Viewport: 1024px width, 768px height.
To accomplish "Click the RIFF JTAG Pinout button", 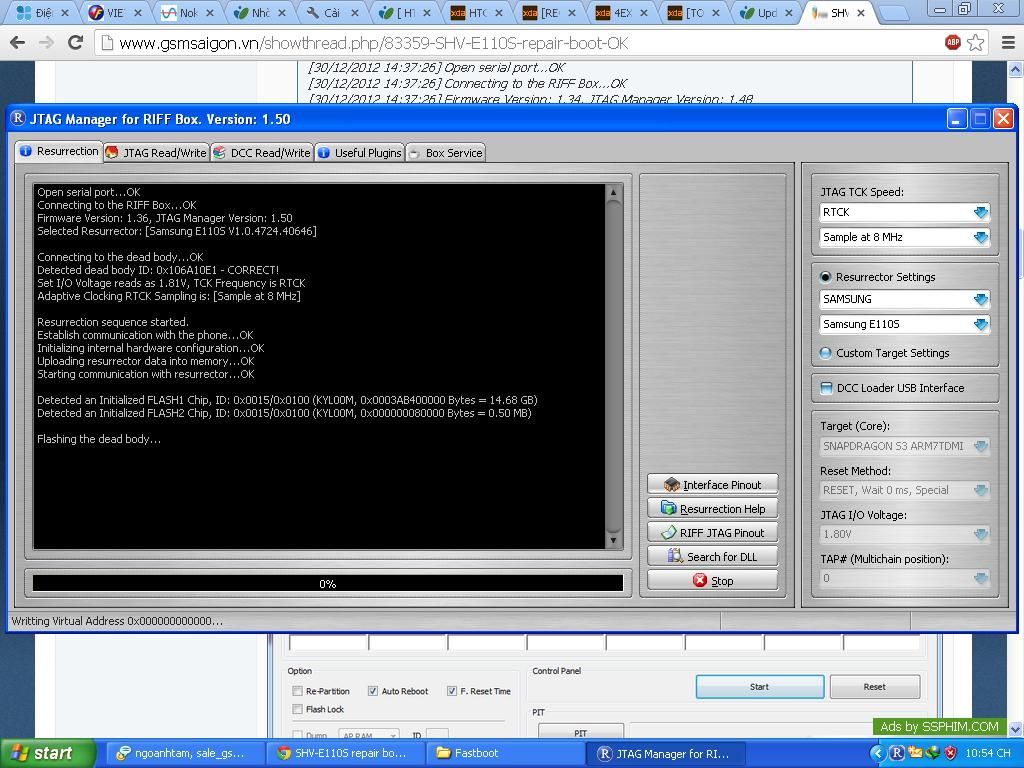I will pos(712,533).
